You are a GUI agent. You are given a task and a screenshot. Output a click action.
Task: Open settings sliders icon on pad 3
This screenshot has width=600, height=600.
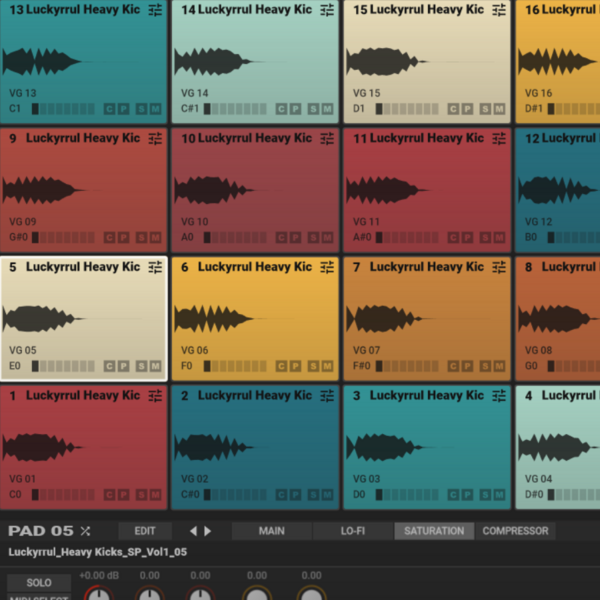pos(499,396)
